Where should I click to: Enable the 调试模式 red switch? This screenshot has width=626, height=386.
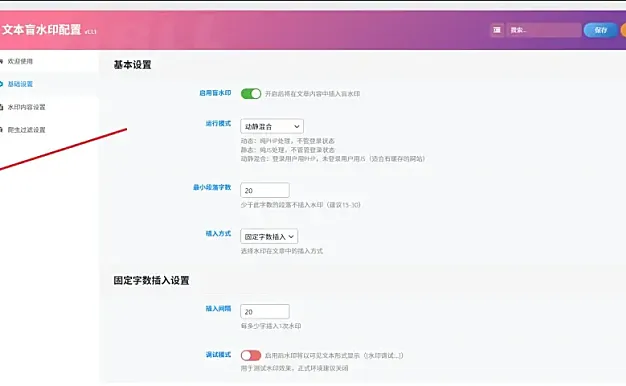click(251, 355)
